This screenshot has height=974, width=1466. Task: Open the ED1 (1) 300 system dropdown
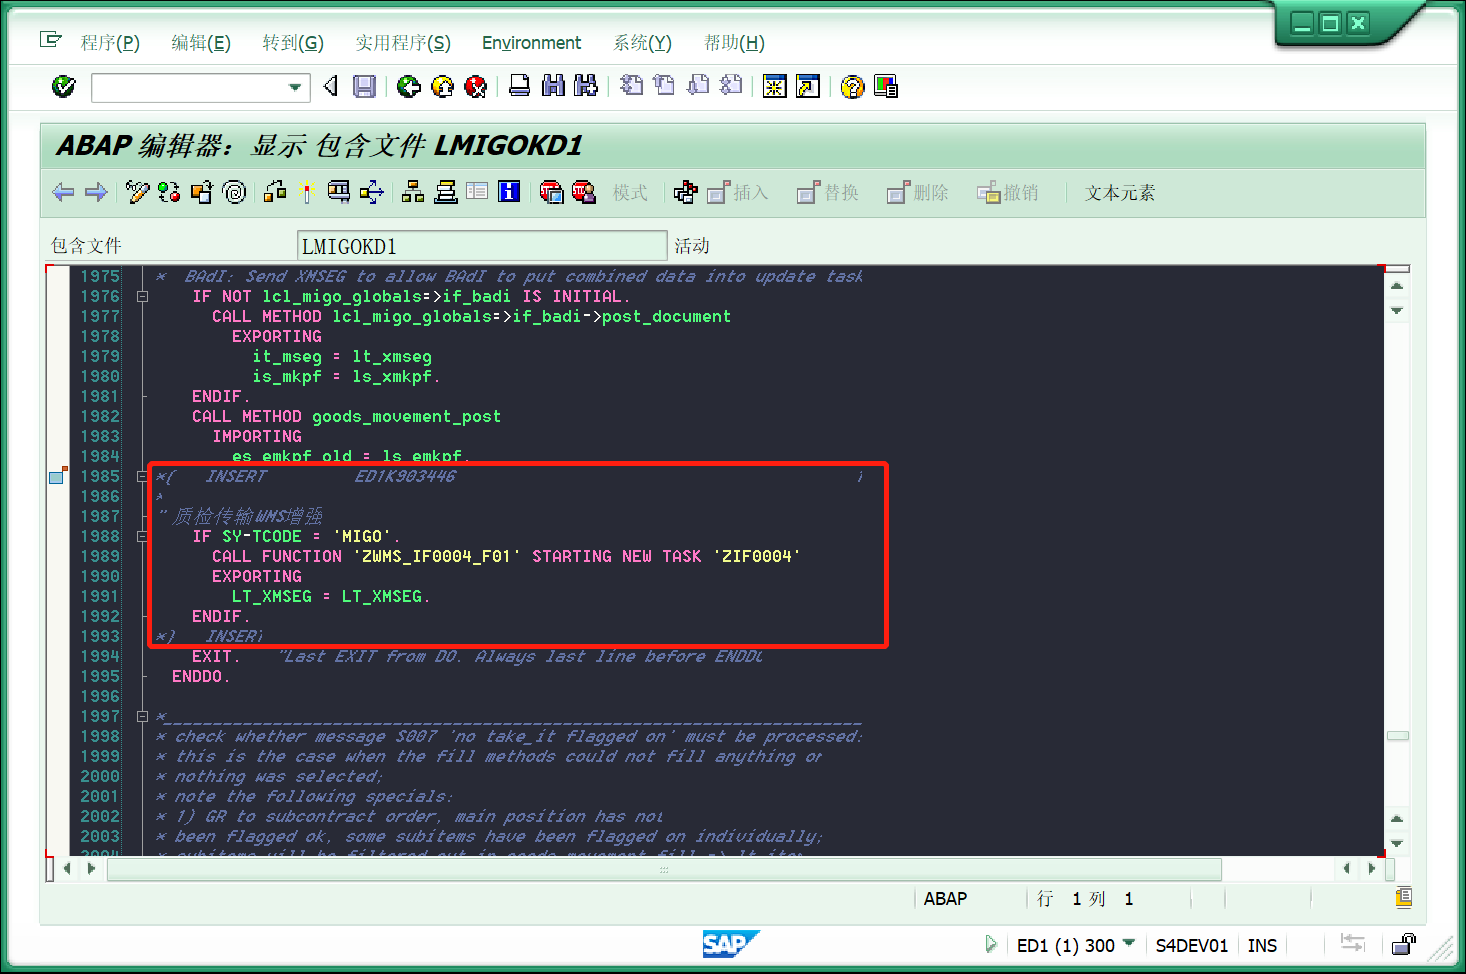1128,943
